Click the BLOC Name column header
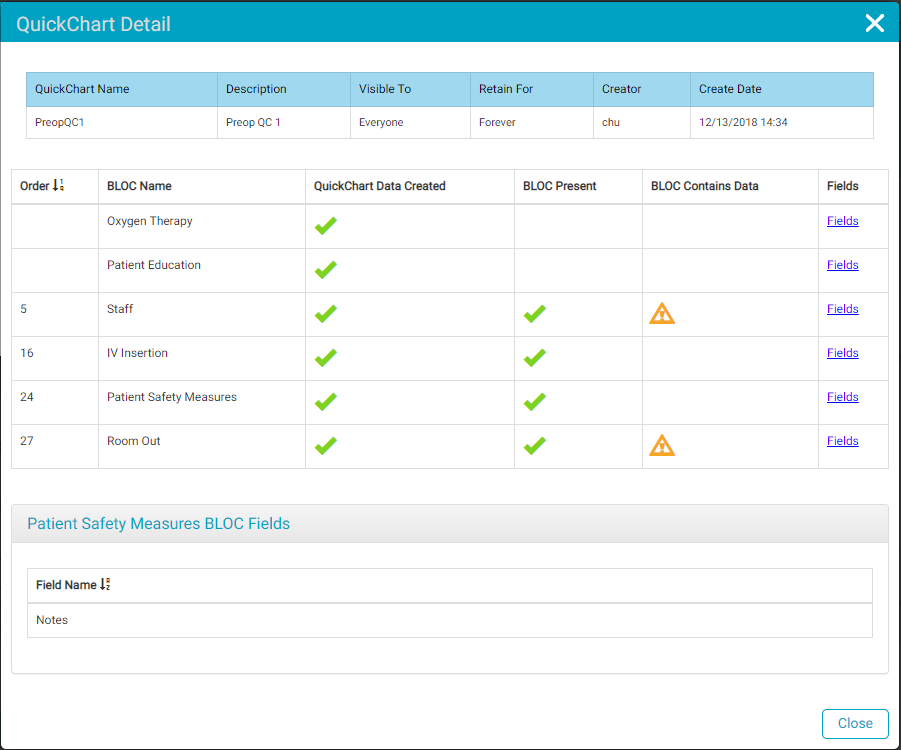The width and height of the screenshot is (901, 750). point(139,186)
